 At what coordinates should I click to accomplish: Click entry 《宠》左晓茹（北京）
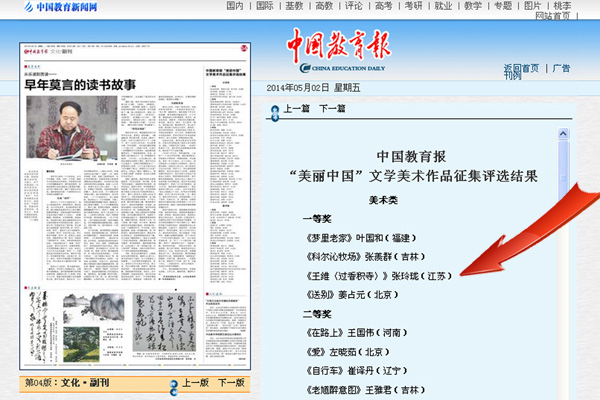pos(347,352)
